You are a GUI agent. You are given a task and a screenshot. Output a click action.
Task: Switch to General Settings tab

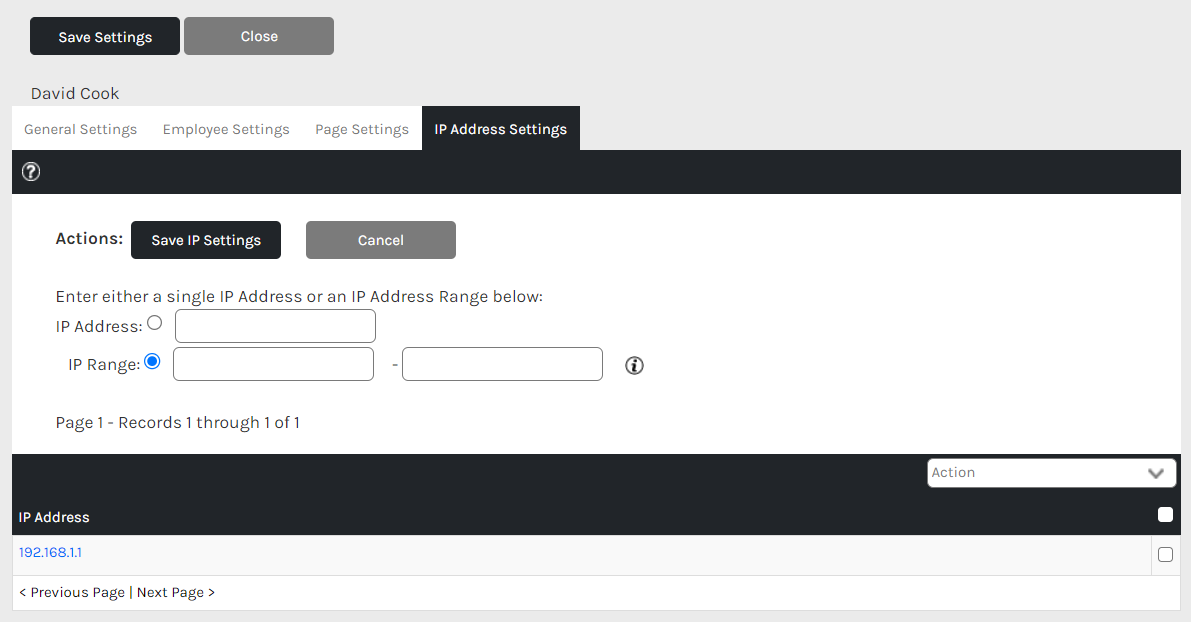pyautogui.click(x=81, y=129)
